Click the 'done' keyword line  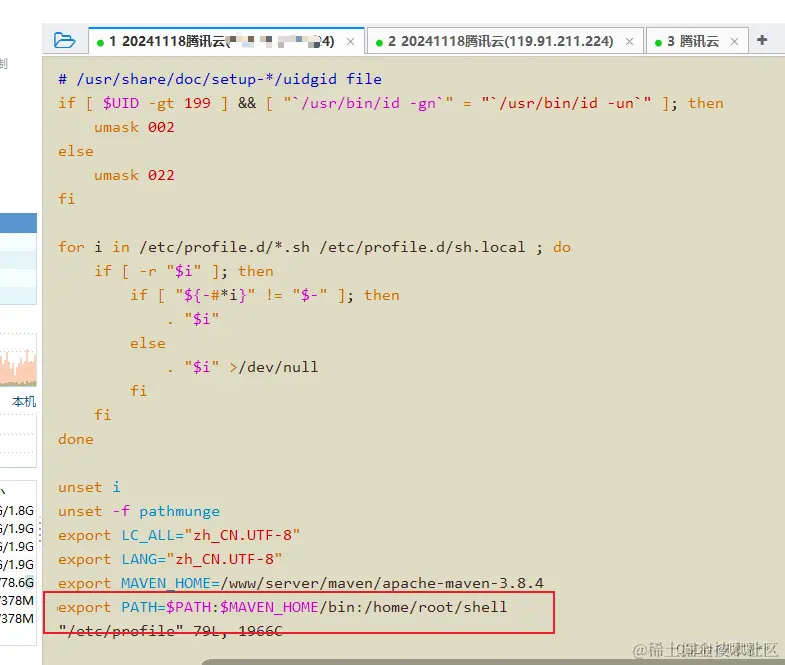coord(76,439)
